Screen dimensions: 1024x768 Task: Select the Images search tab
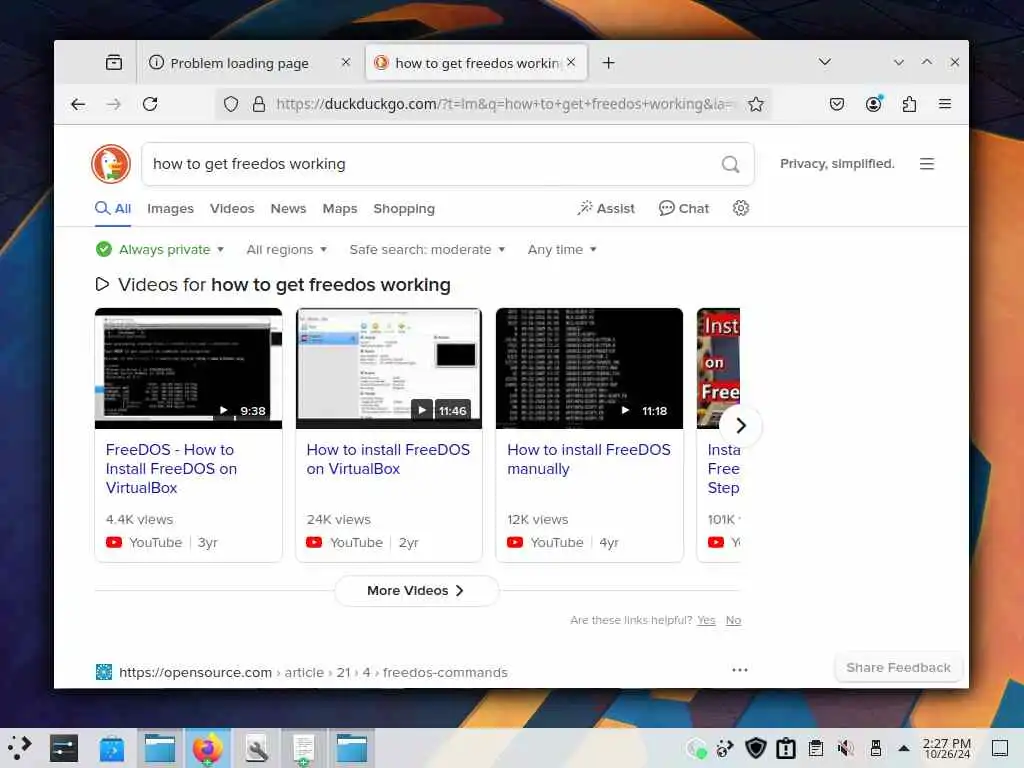(170, 208)
